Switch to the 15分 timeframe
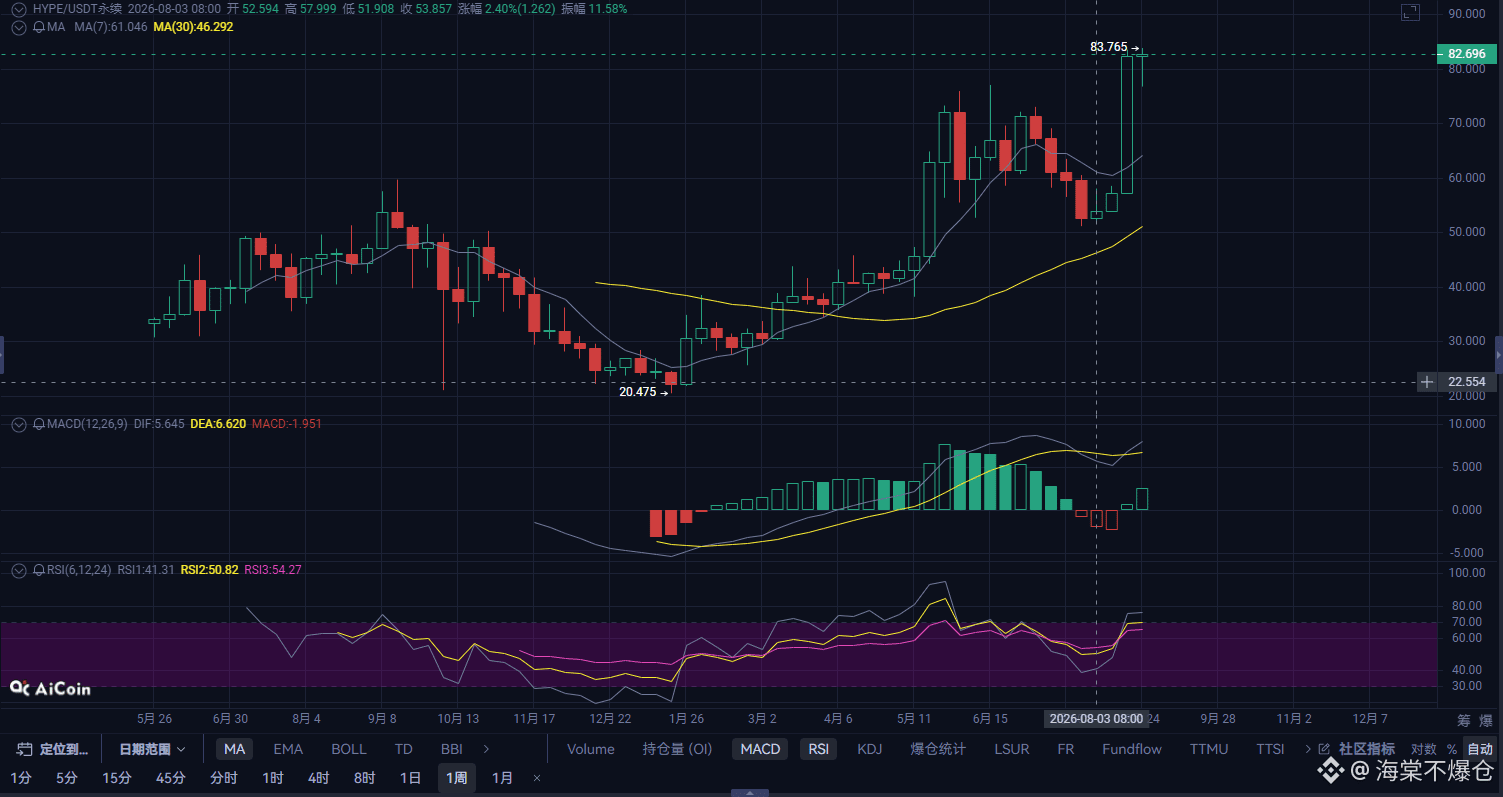 [x=116, y=778]
